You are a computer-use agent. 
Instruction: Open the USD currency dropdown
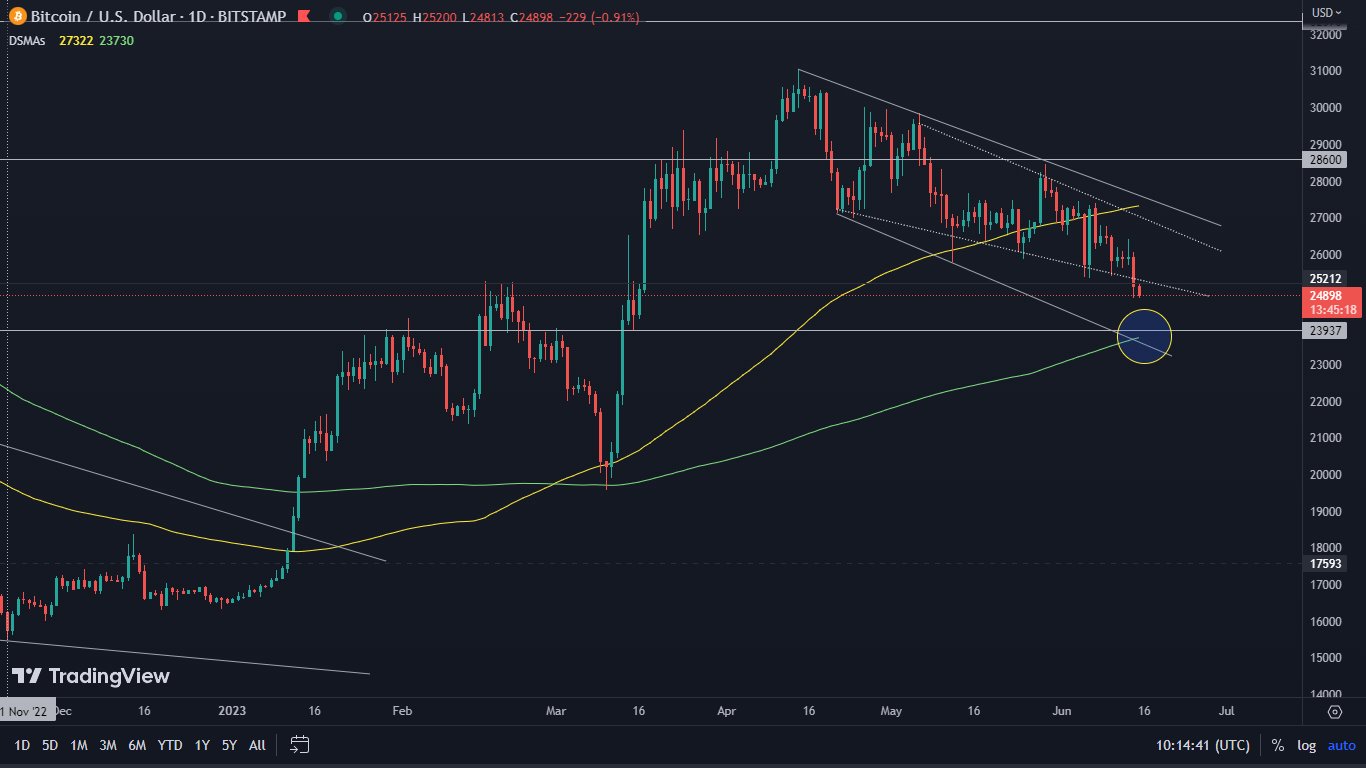pos(1326,13)
